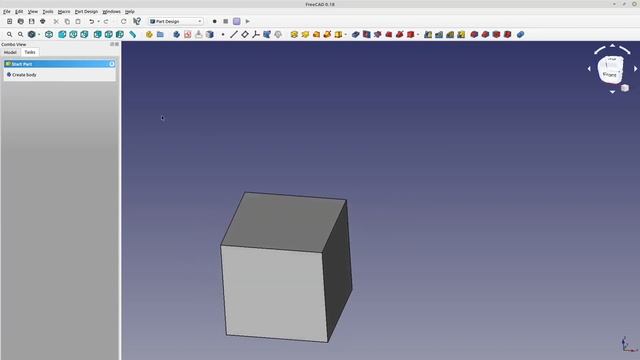
Task: Save the active document
Action: pos(31,21)
